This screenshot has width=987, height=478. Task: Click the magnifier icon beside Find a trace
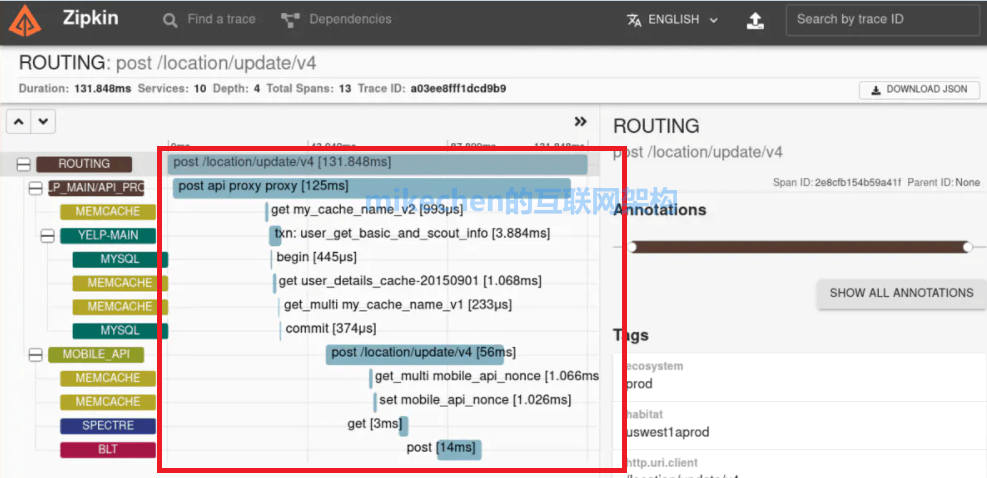pos(170,20)
